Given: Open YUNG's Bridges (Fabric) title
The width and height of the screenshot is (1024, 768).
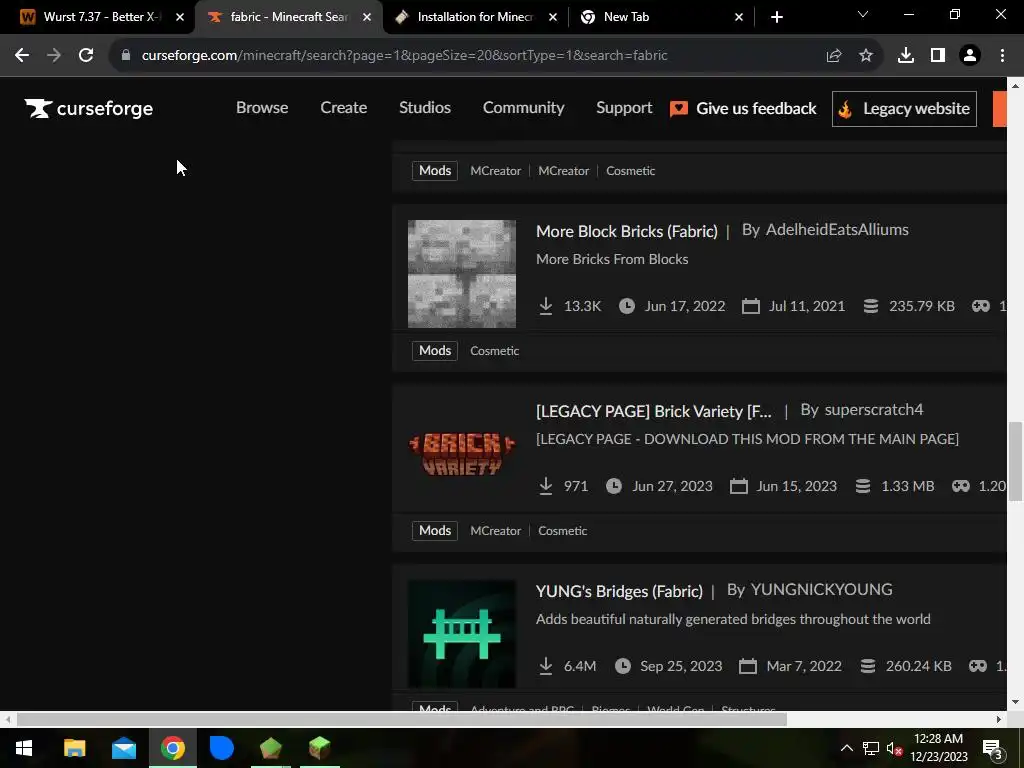Looking at the screenshot, I should click(619, 591).
